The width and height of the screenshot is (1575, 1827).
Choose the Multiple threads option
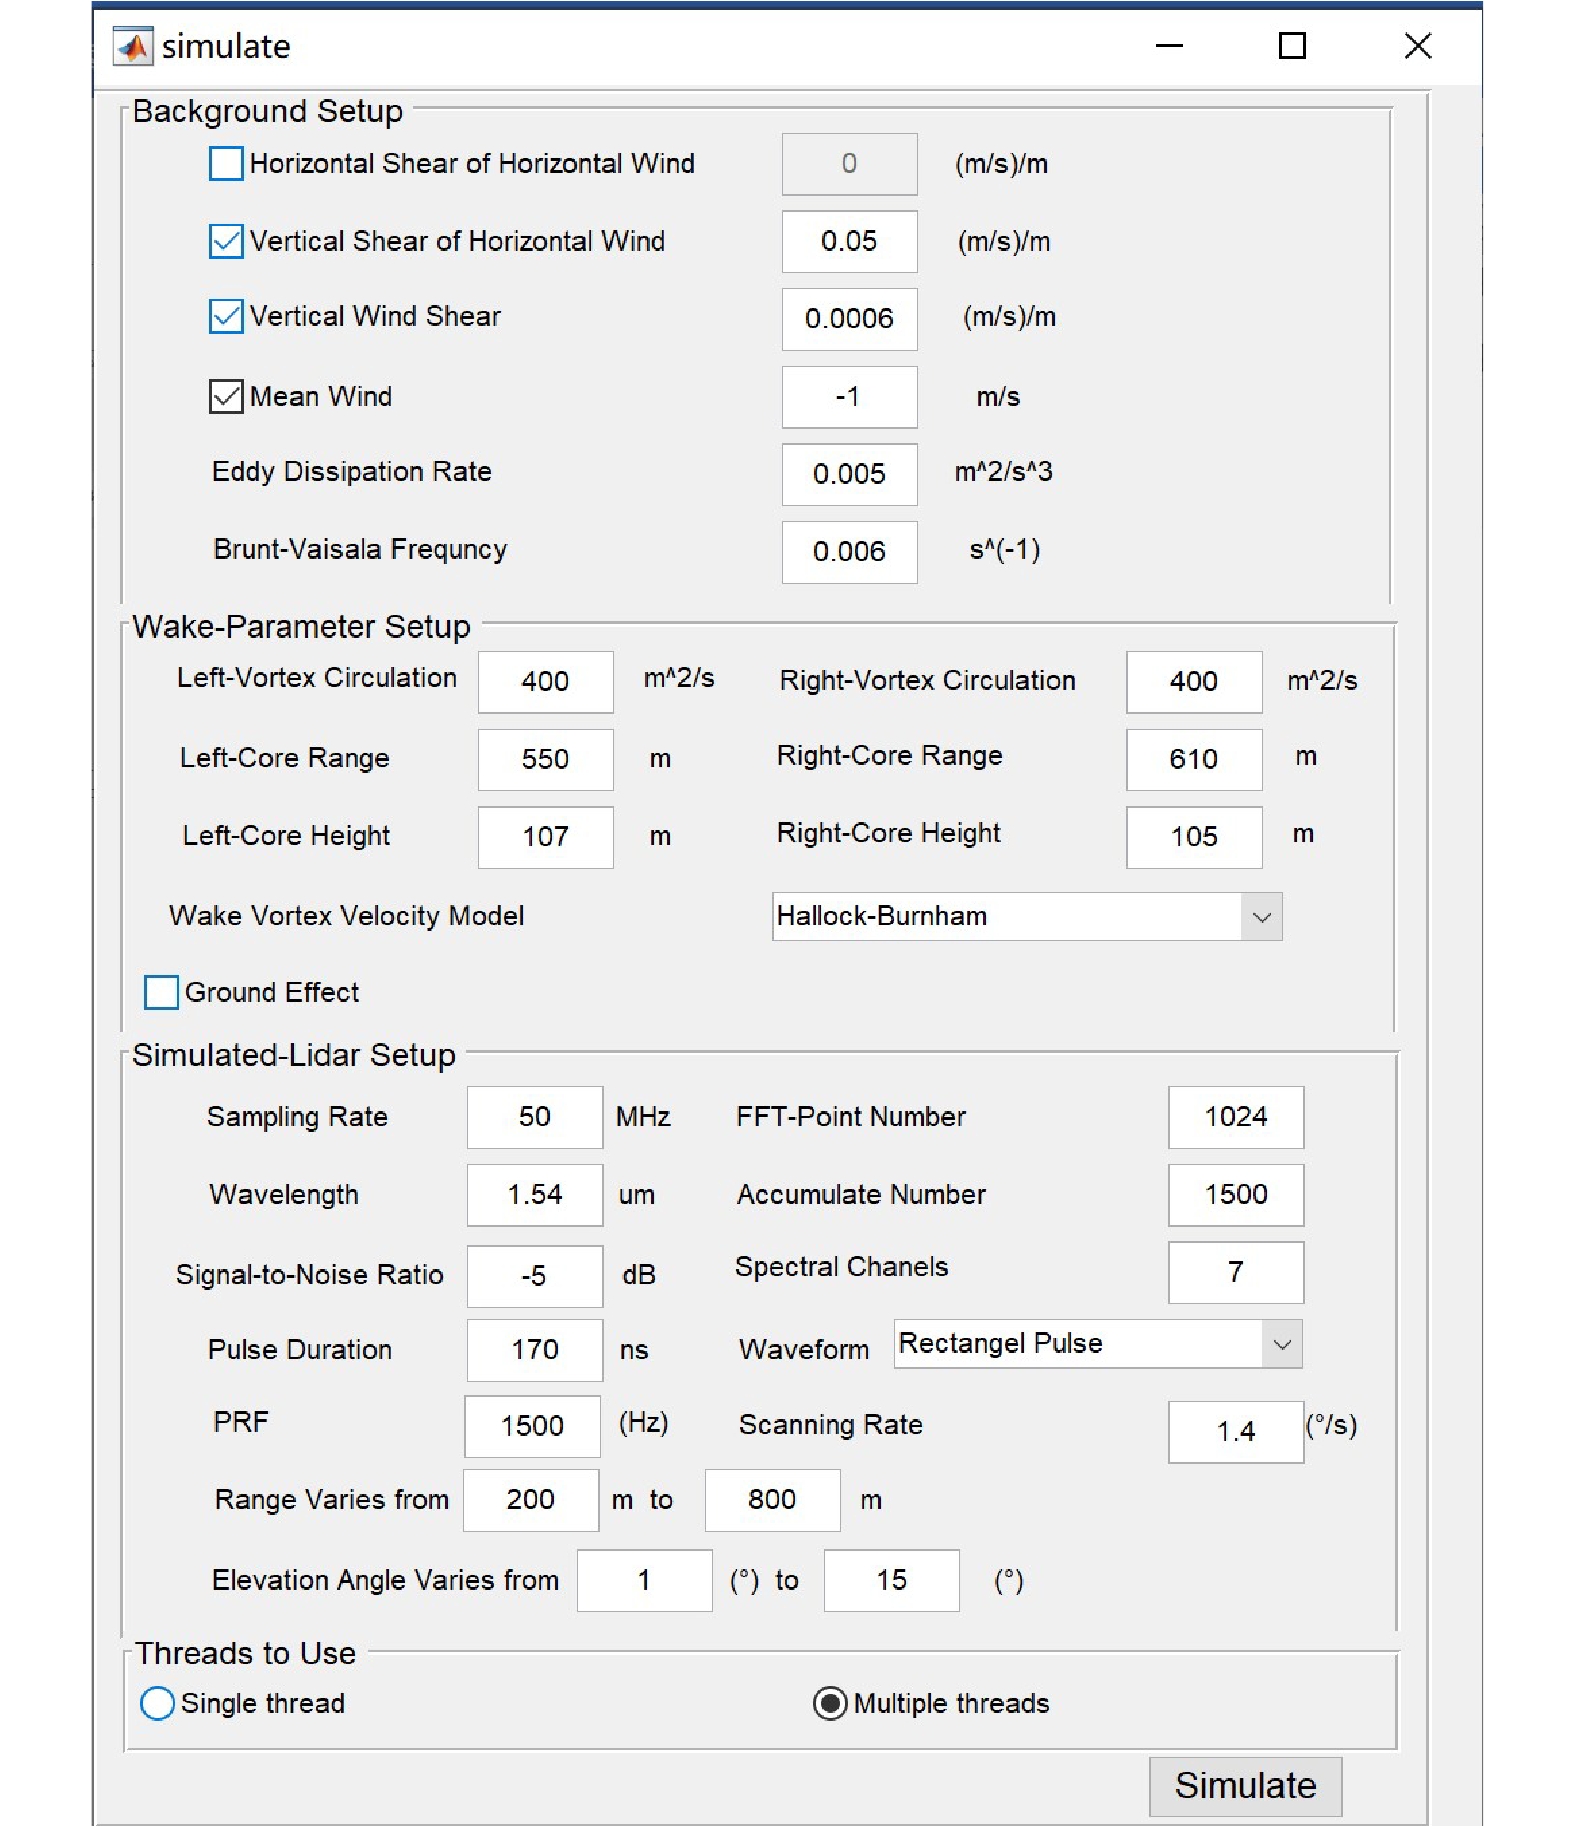[830, 1703]
